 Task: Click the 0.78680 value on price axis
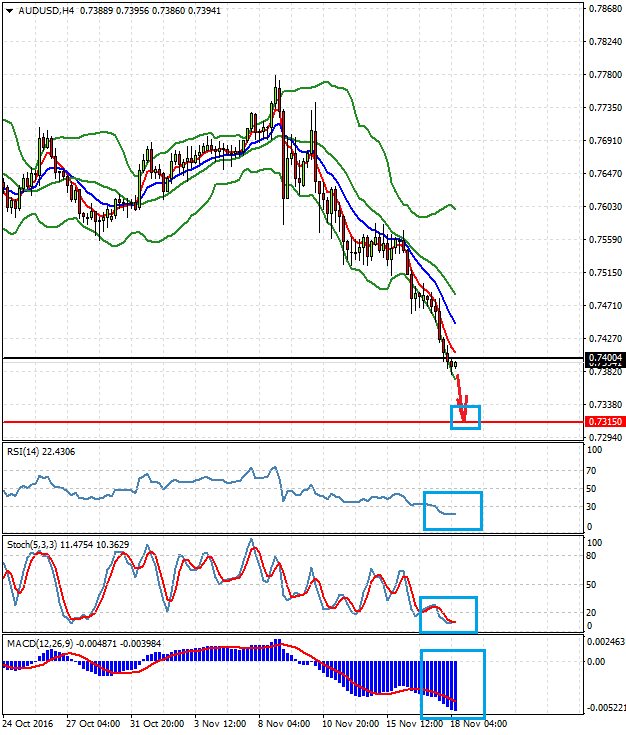[605, 9]
